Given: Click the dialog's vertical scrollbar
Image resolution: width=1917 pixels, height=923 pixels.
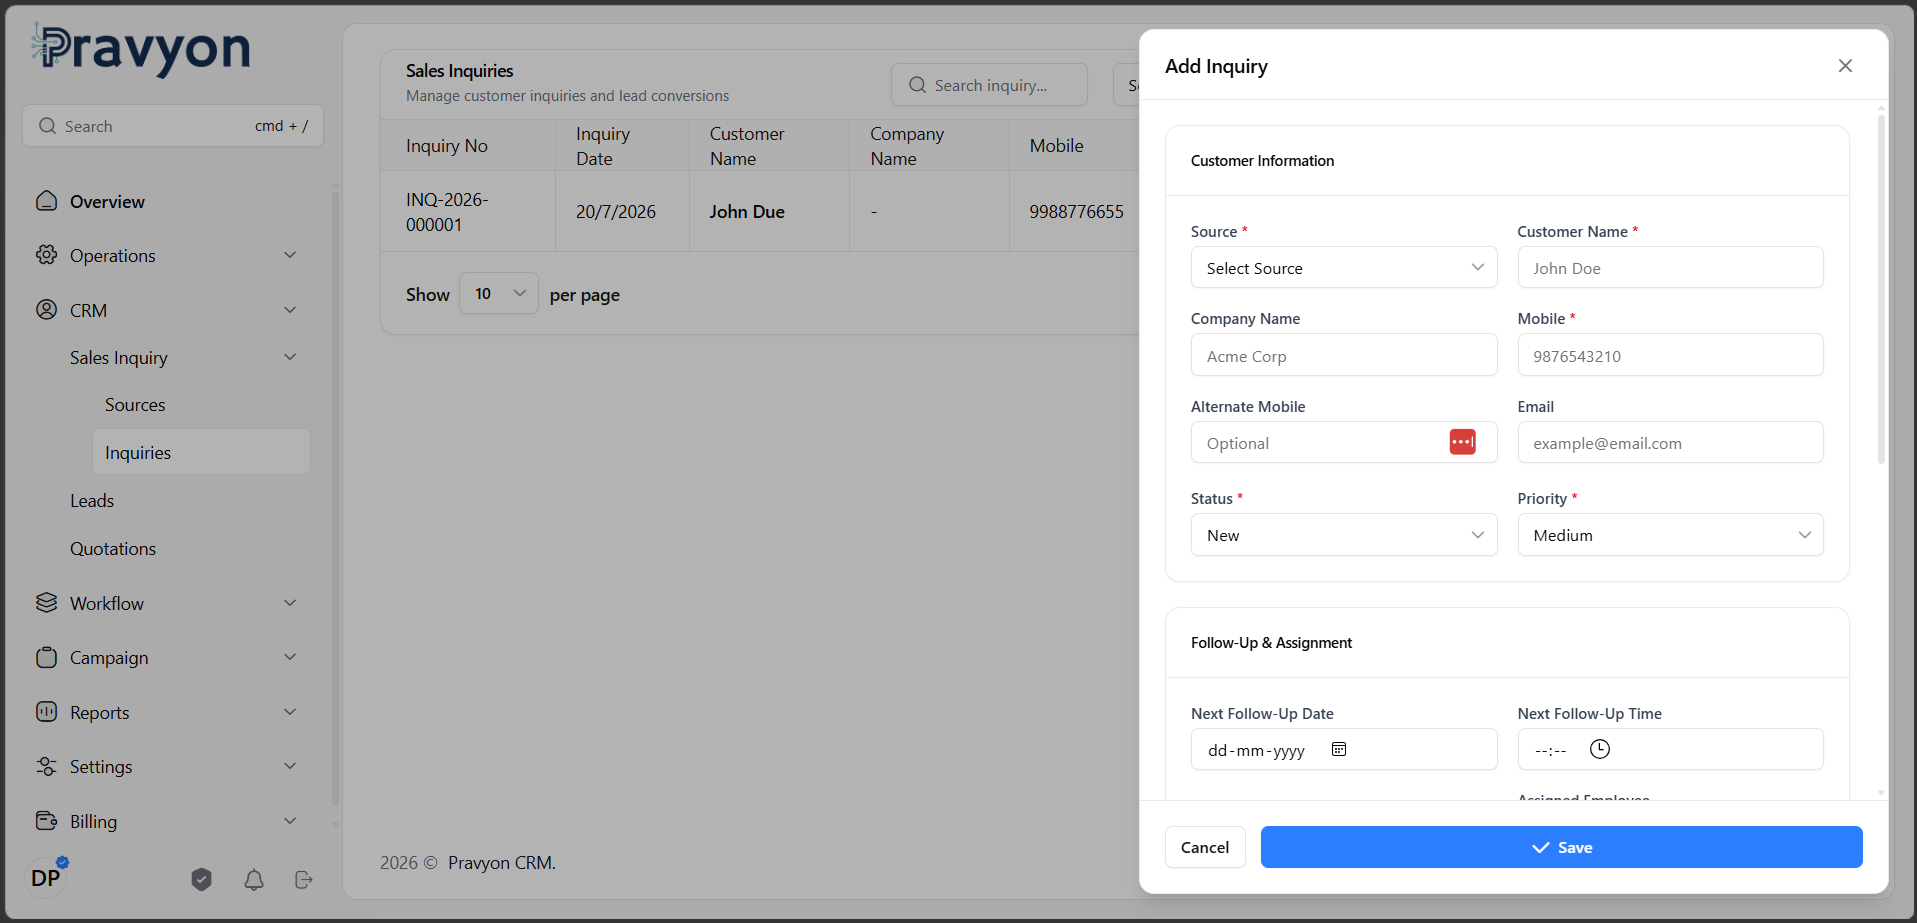Looking at the screenshot, I should pos(1881,290).
